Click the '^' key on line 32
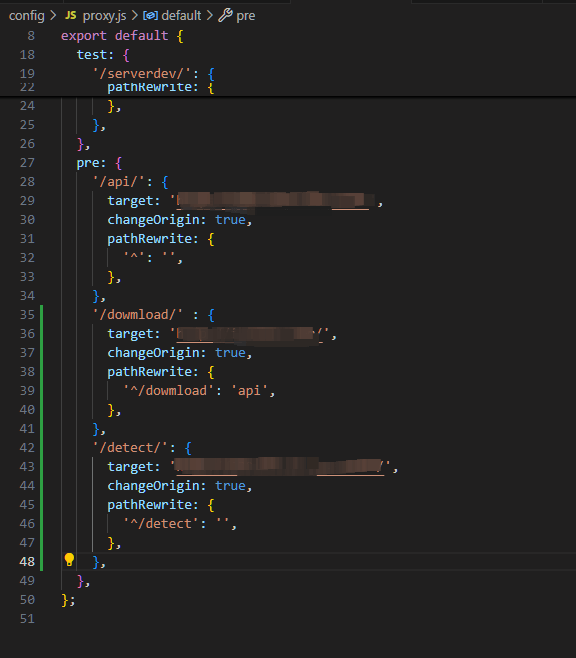Viewport: 576px width, 658px height. point(134,258)
